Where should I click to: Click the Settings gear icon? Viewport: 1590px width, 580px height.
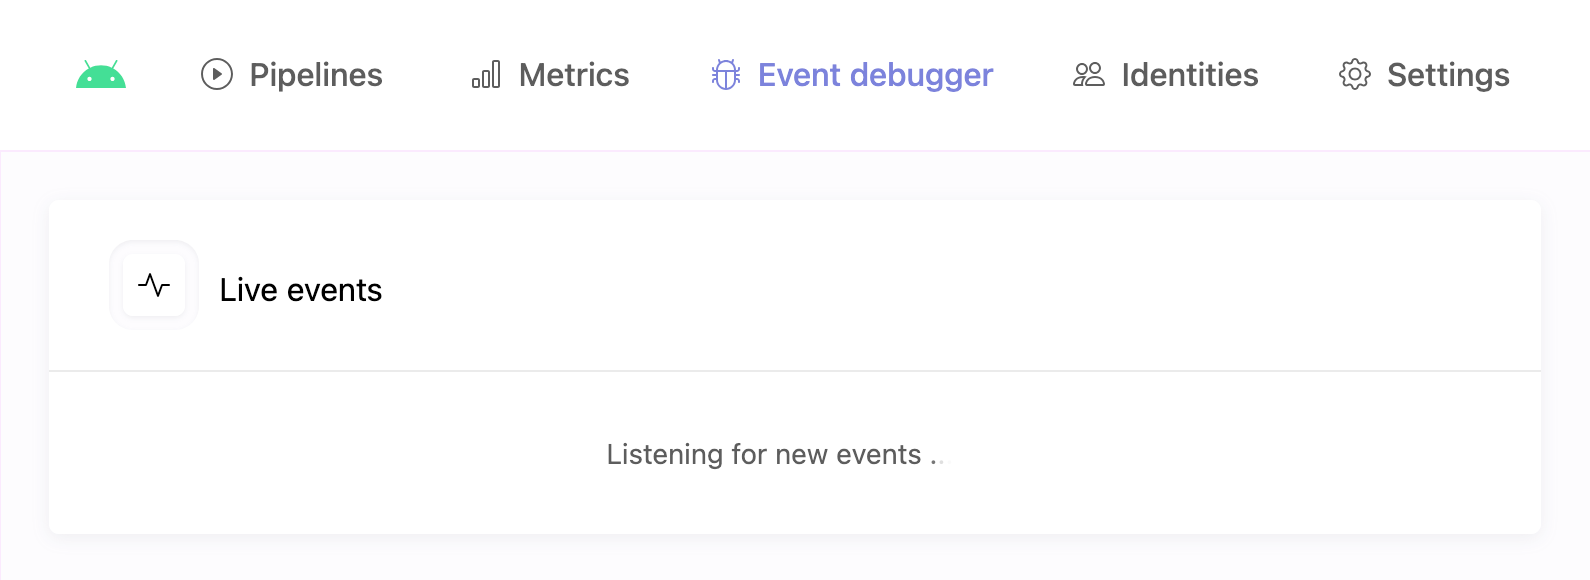(x=1355, y=74)
